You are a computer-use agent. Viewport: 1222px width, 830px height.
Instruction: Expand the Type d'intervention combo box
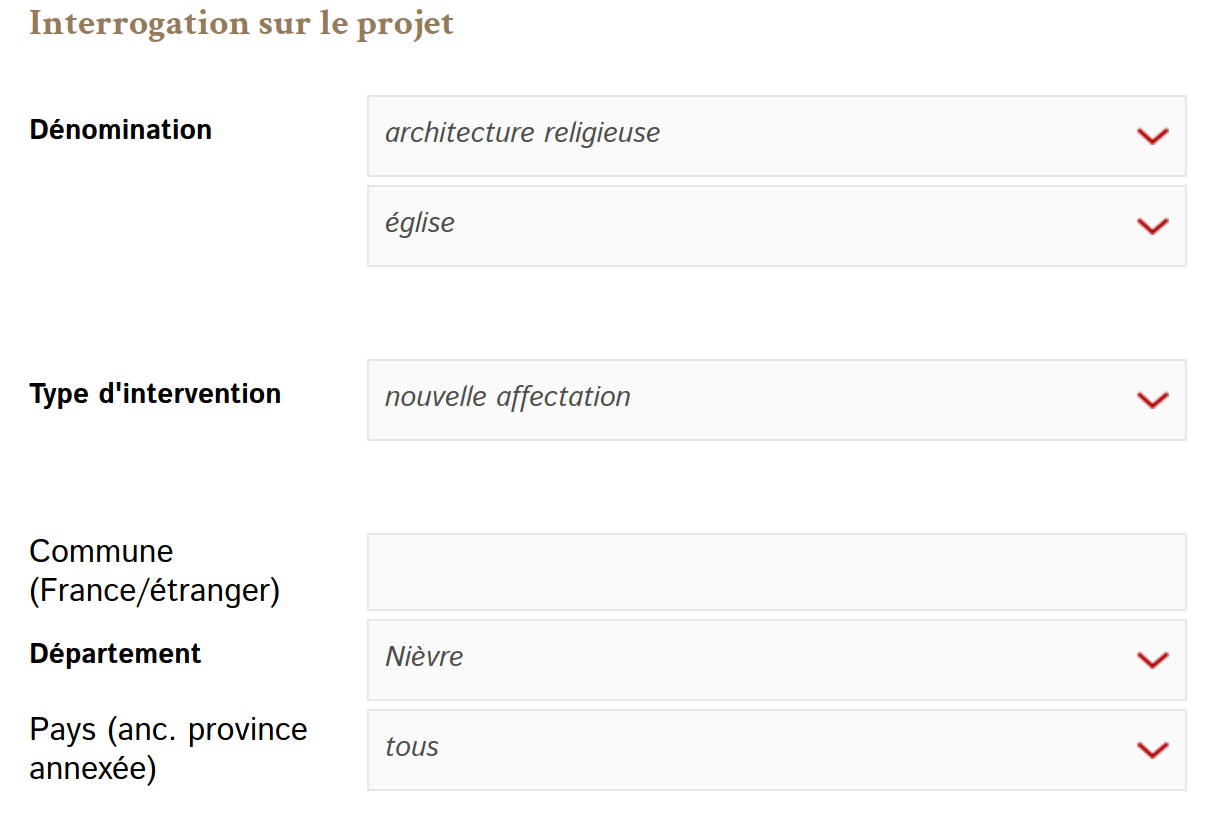coord(777,400)
